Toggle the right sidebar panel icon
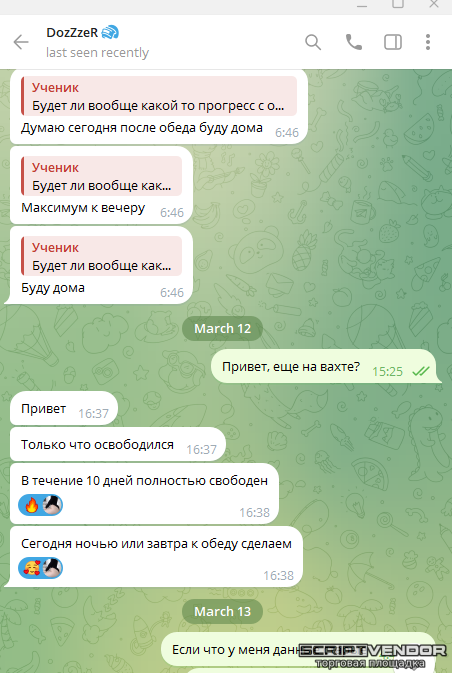This screenshot has height=673, width=452. tap(393, 42)
